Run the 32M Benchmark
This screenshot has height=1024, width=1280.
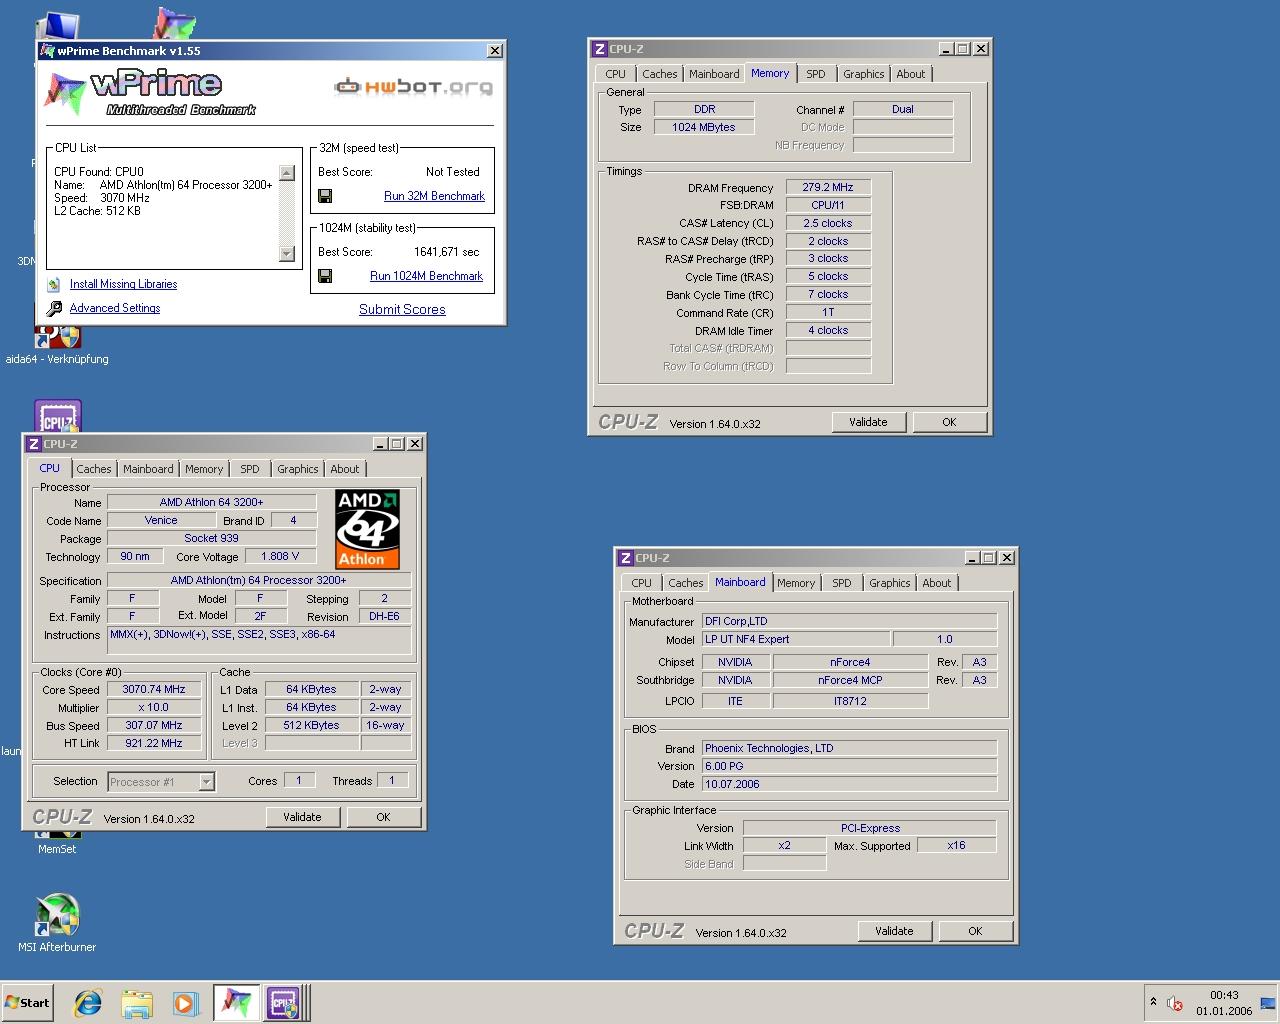pyautogui.click(x=434, y=196)
